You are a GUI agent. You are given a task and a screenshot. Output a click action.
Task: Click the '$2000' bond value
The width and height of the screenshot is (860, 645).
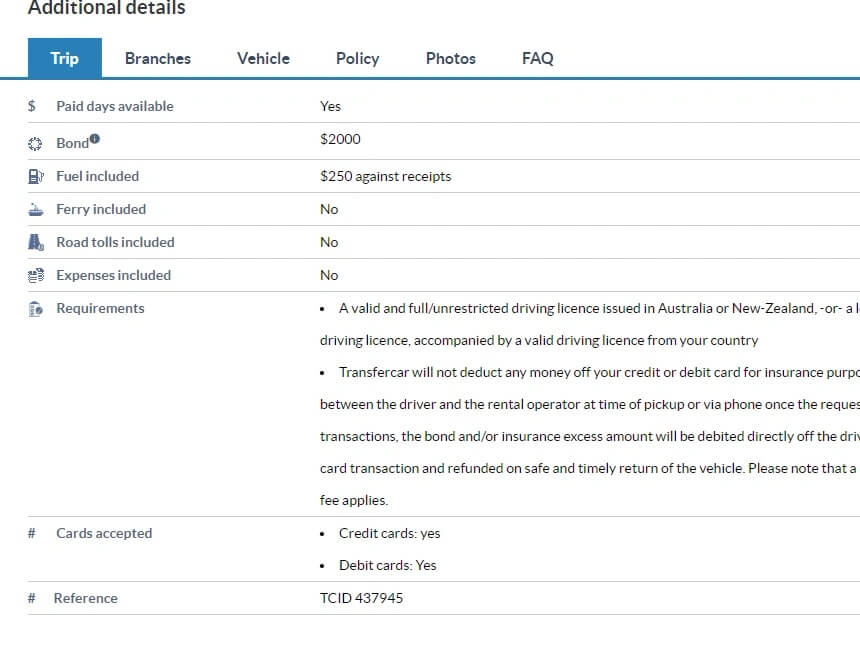coord(340,139)
